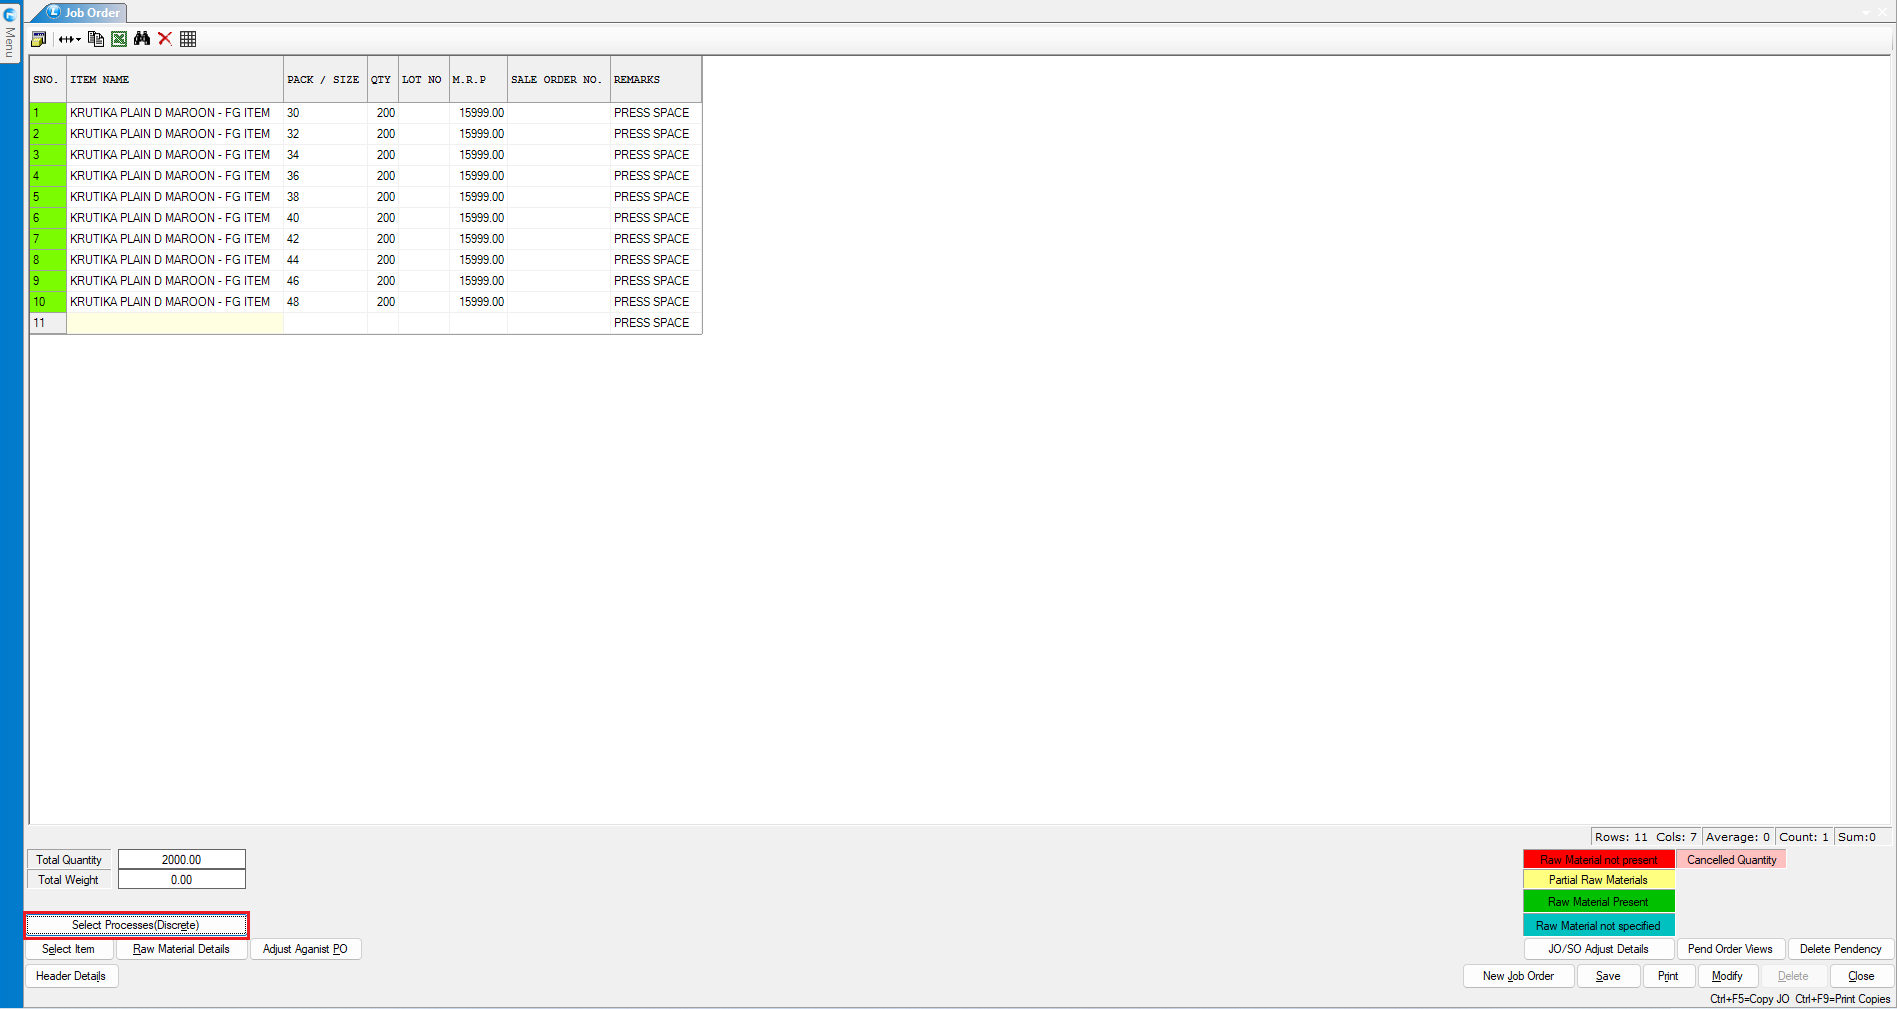
Task: Click the green Raw Material Present legend
Action: click(x=1598, y=902)
